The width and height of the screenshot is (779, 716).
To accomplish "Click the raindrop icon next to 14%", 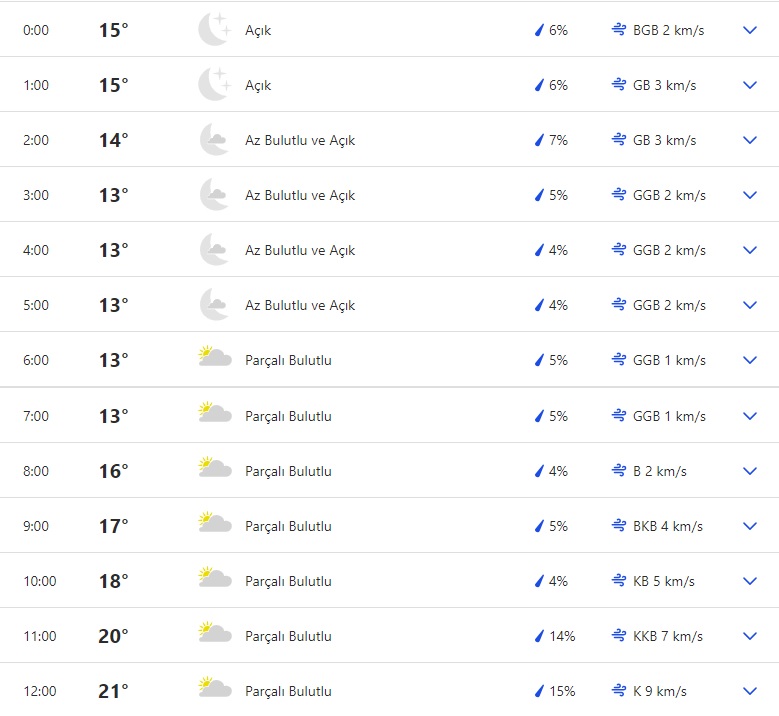I will 539,636.
